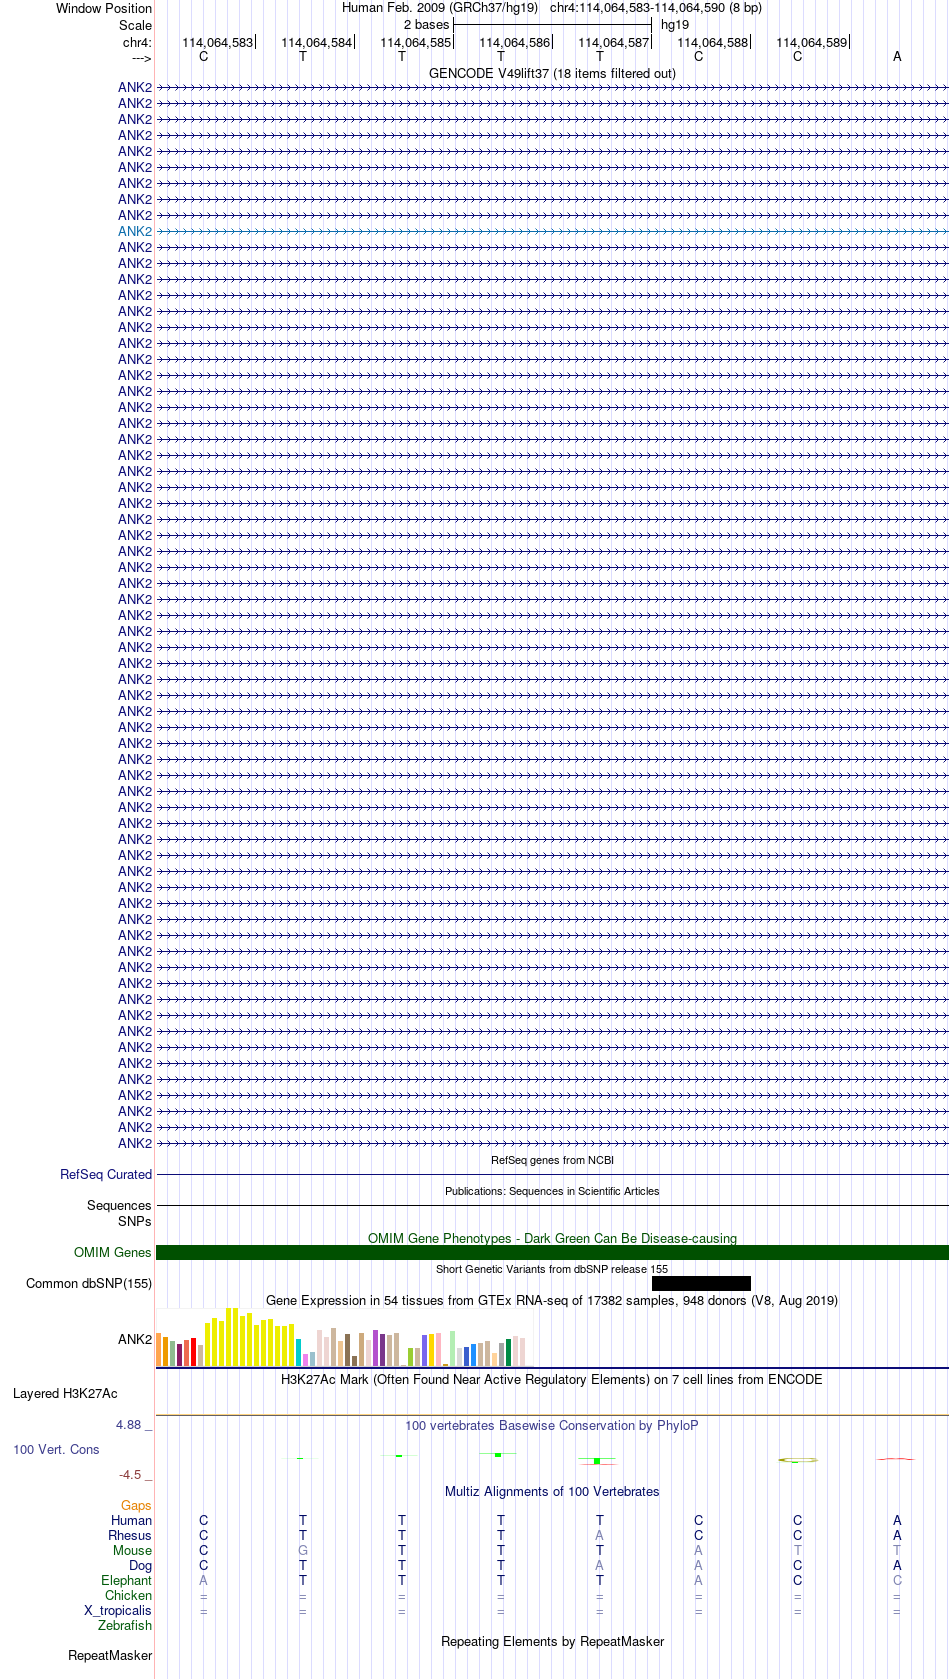
Task: Select the Zebrafish alignment row label
Action: pos(125,1626)
